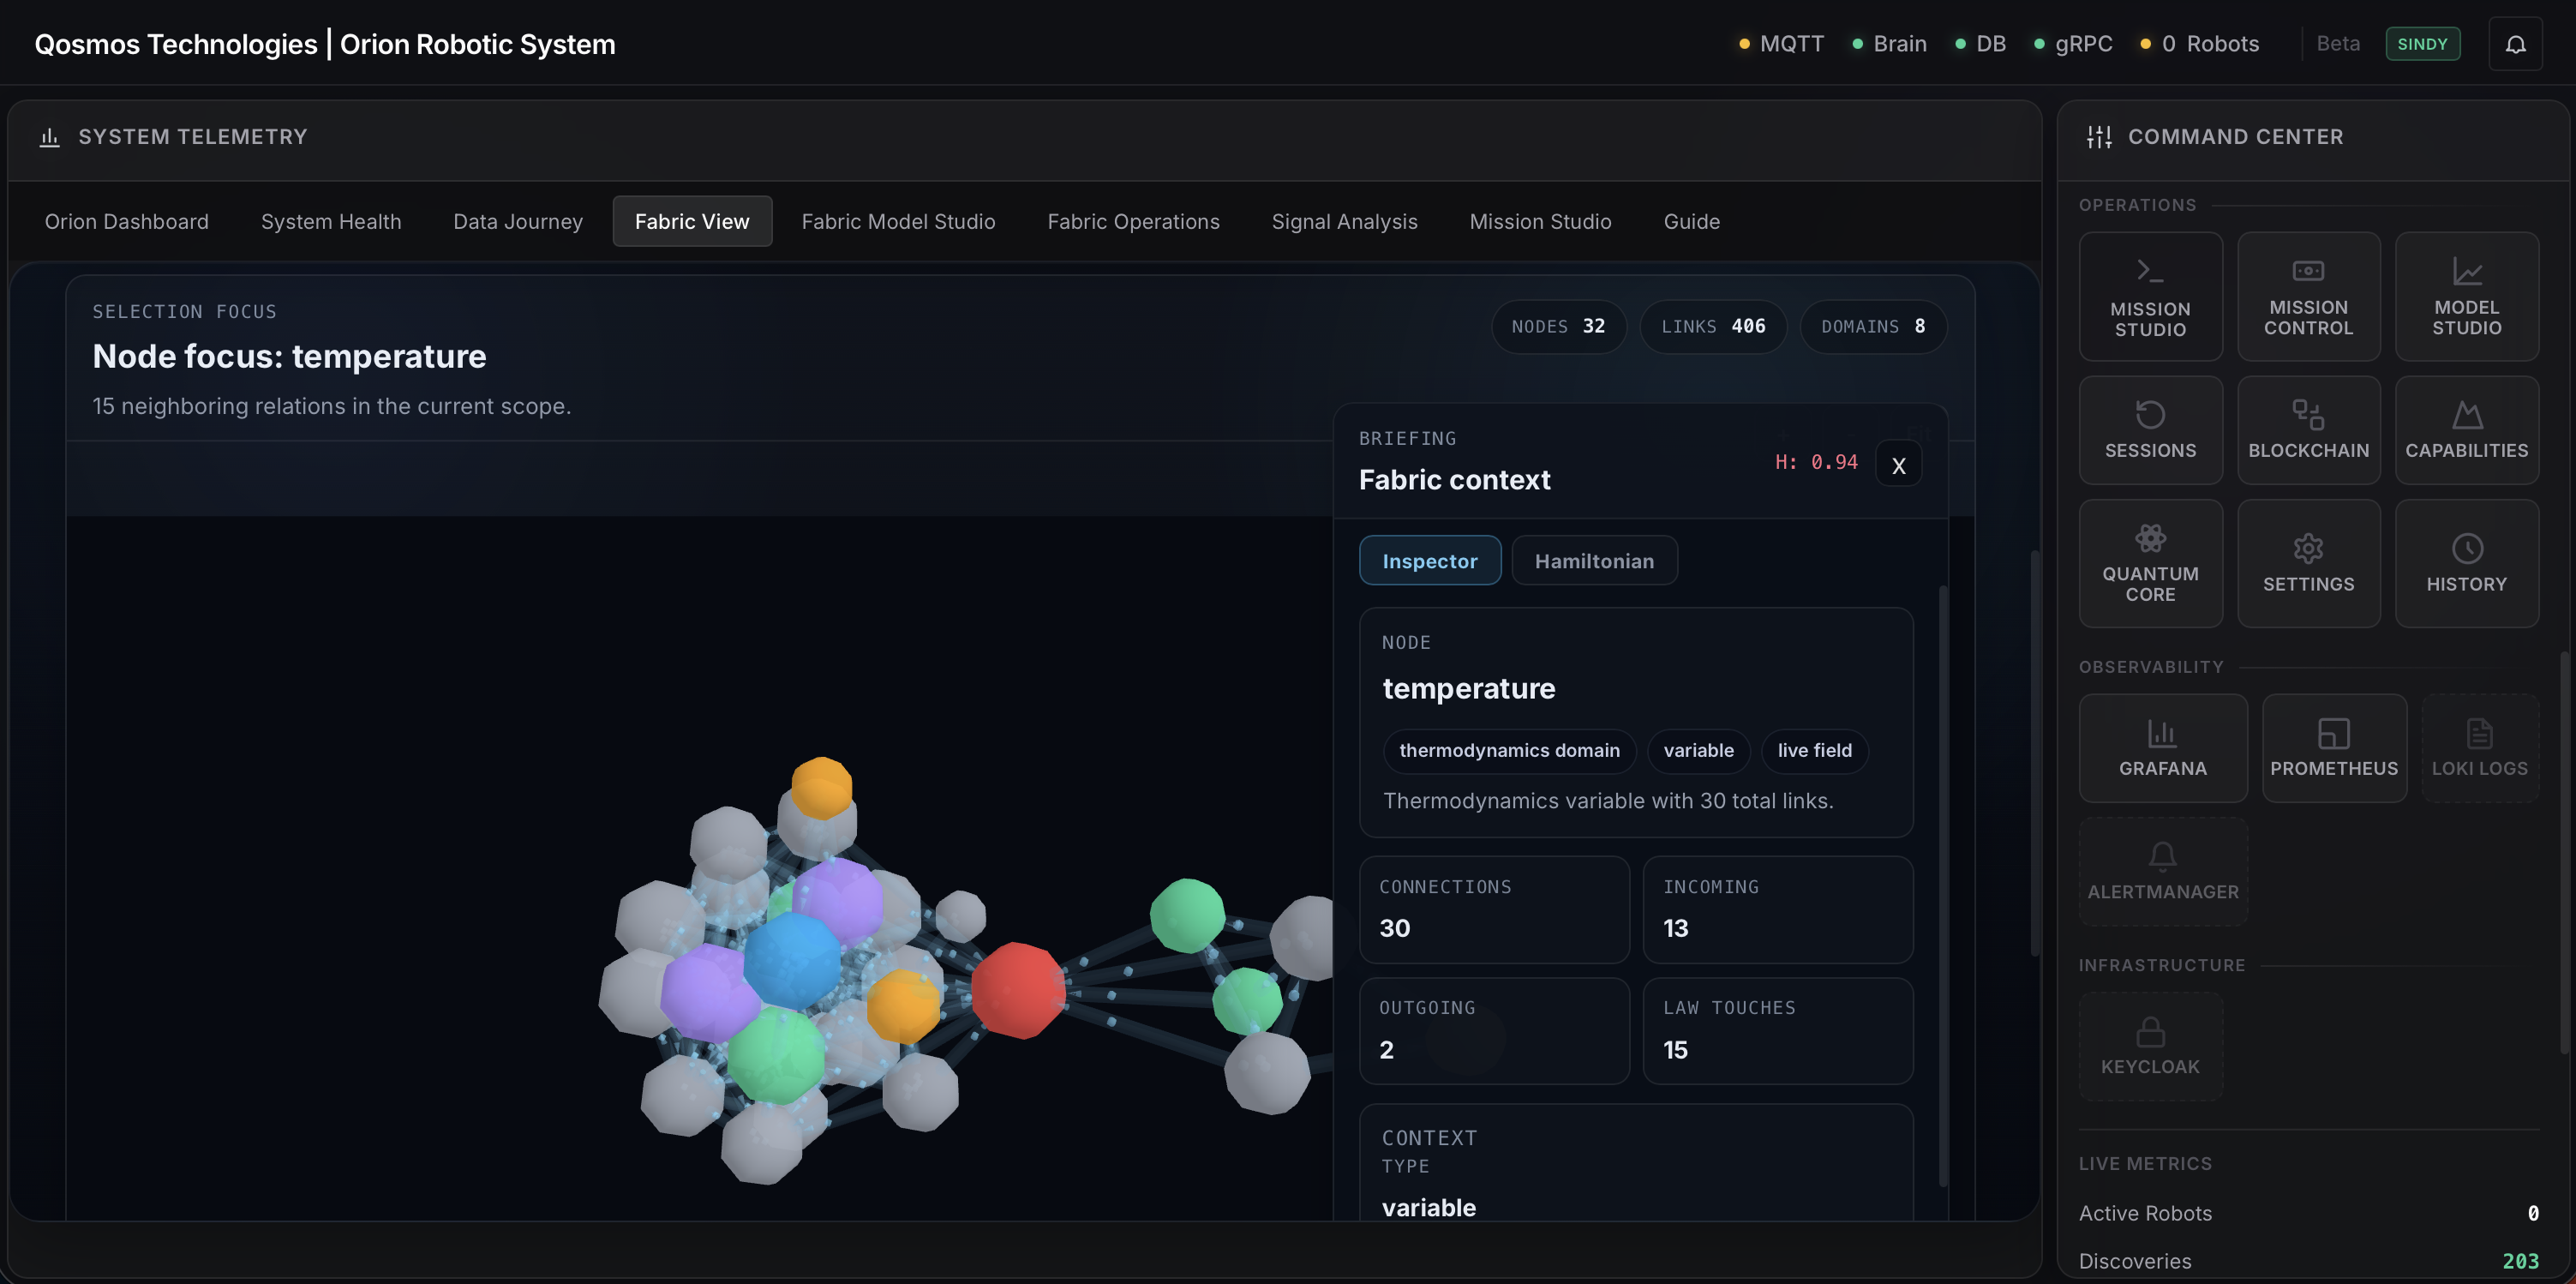Toggle the live field tag on temperature node
The width and height of the screenshot is (2576, 1284).
point(1814,751)
